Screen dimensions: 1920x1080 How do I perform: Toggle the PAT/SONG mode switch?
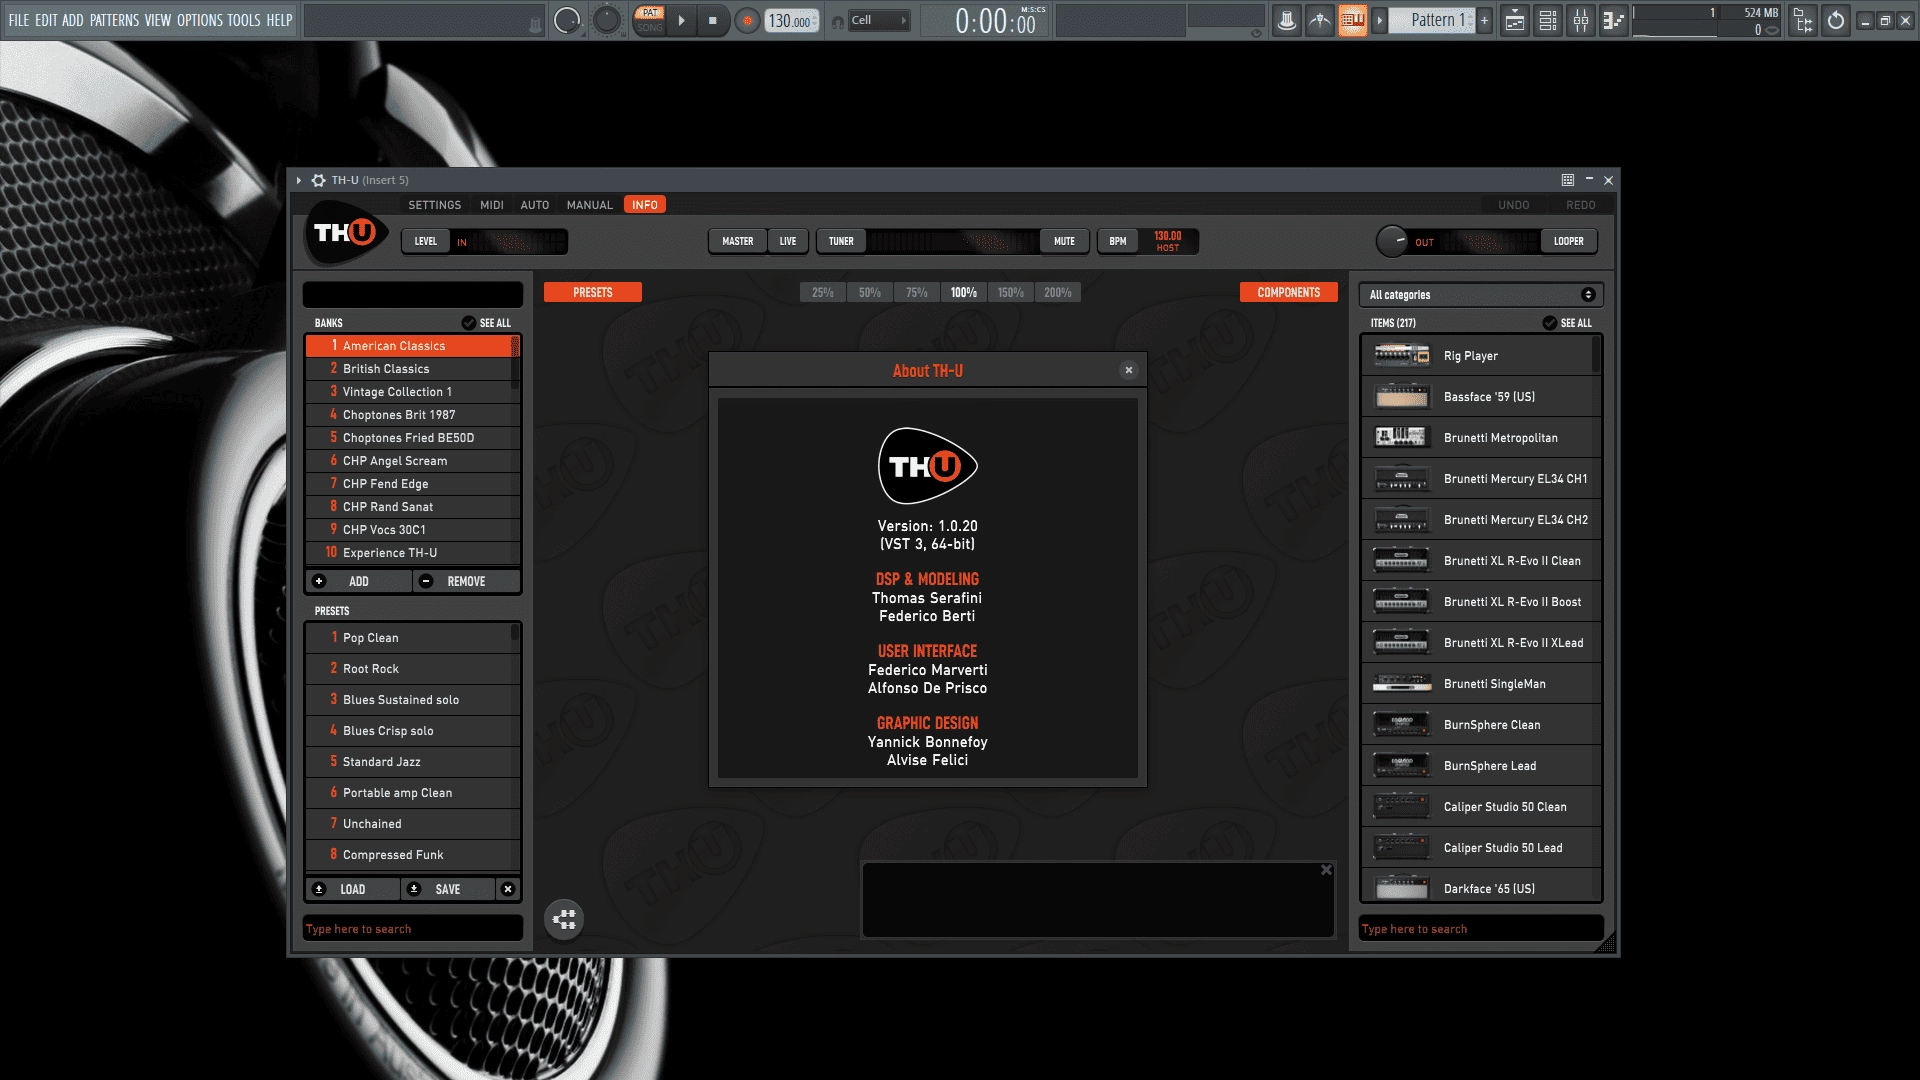point(650,20)
